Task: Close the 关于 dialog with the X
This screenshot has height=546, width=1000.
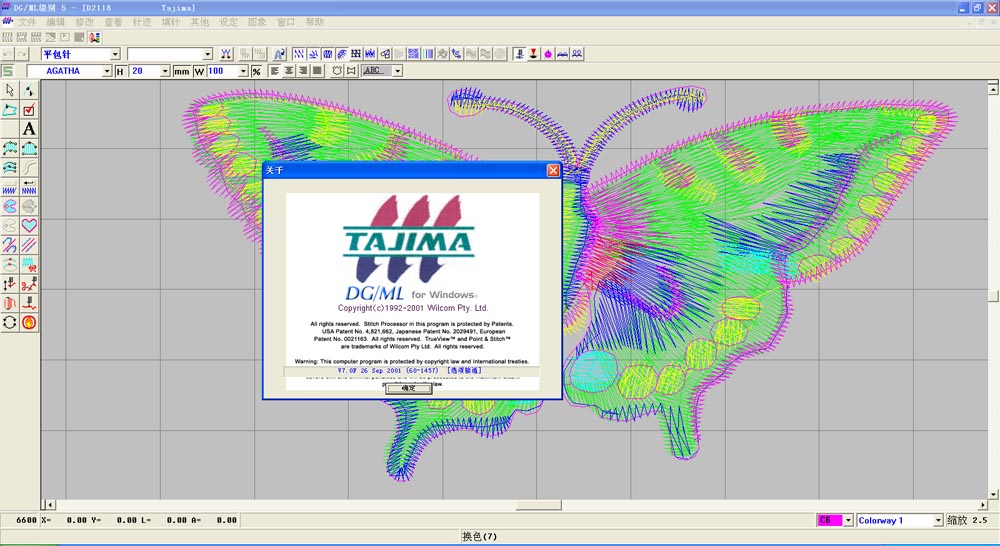Action: pyautogui.click(x=553, y=170)
